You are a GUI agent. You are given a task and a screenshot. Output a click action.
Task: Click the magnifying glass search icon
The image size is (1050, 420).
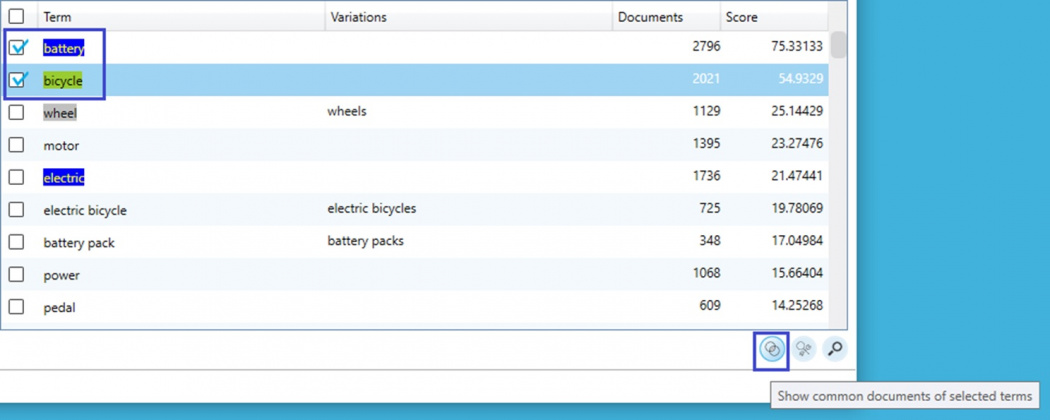pos(834,349)
